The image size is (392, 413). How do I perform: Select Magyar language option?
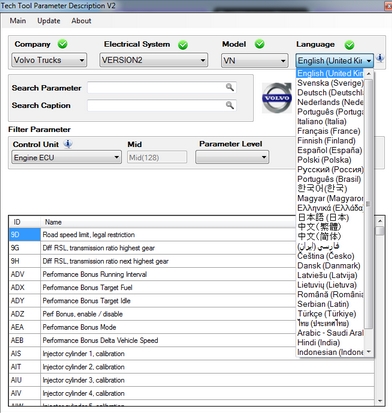[330, 199]
